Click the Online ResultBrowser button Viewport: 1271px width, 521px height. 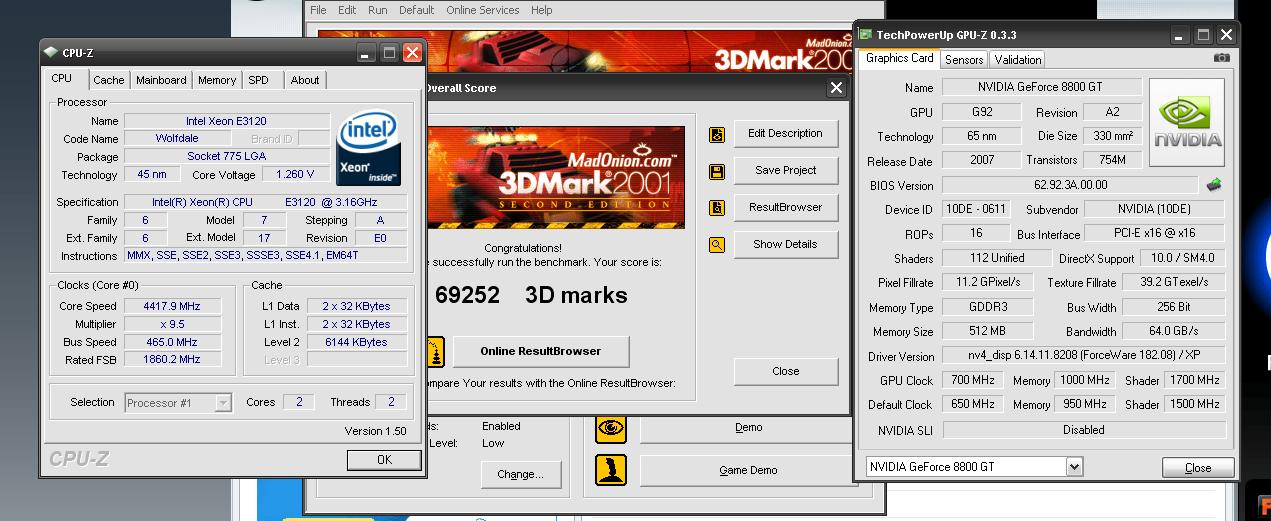point(541,351)
